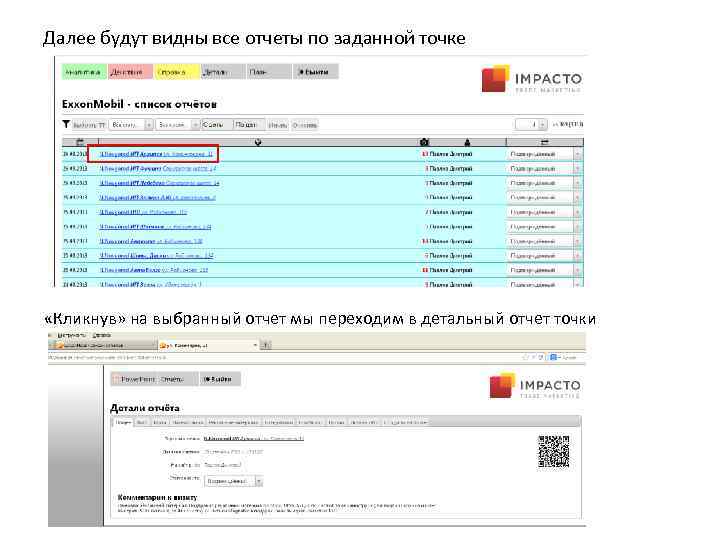The height and width of the screenshot is (540, 720).
Task: Click the Отчёты button on details page
Action: 177,379
